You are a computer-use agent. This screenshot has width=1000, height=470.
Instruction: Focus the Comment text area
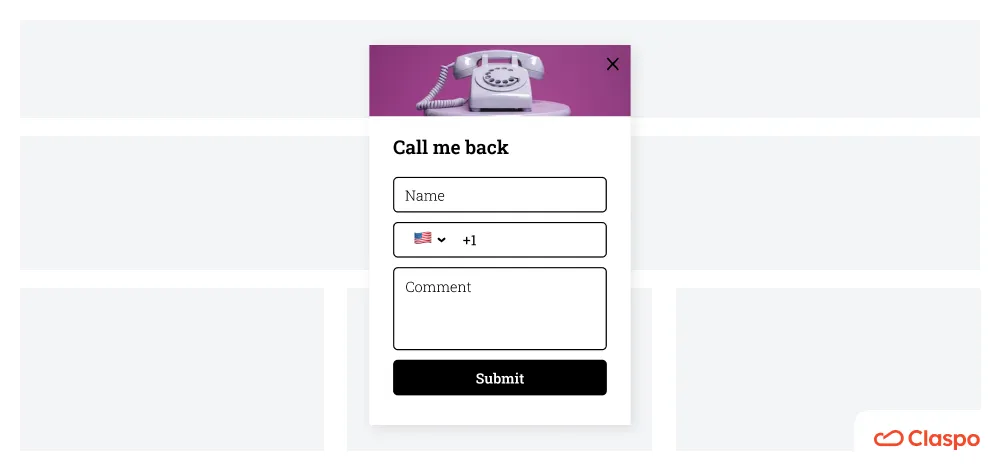tap(499, 309)
